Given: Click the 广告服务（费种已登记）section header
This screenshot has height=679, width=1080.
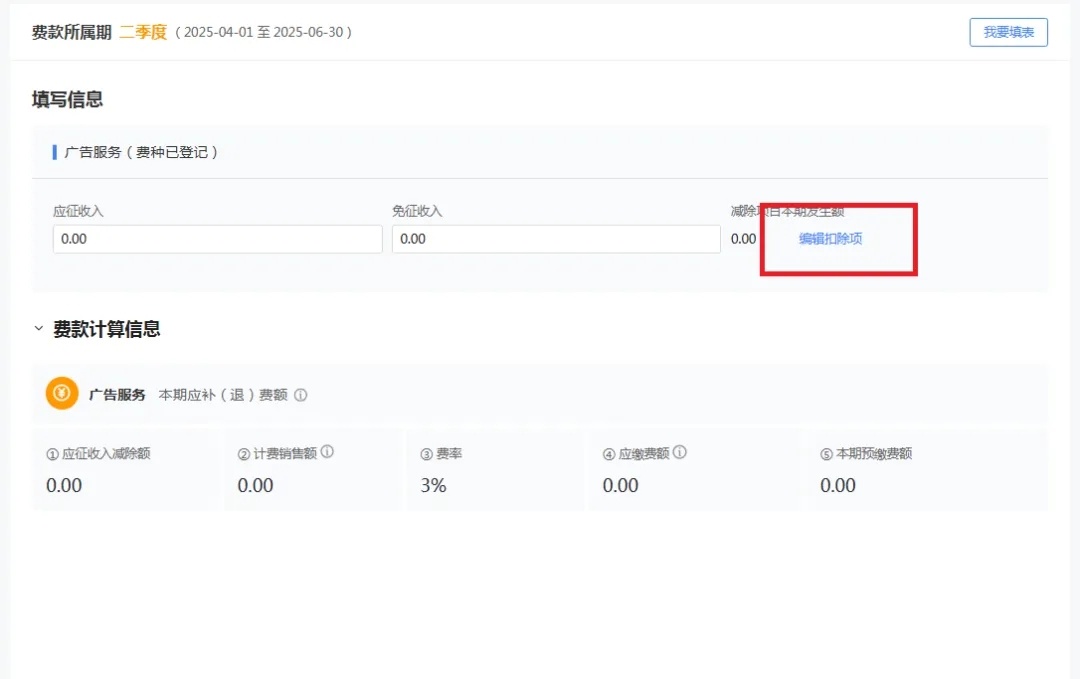Looking at the screenshot, I should (141, 152).
